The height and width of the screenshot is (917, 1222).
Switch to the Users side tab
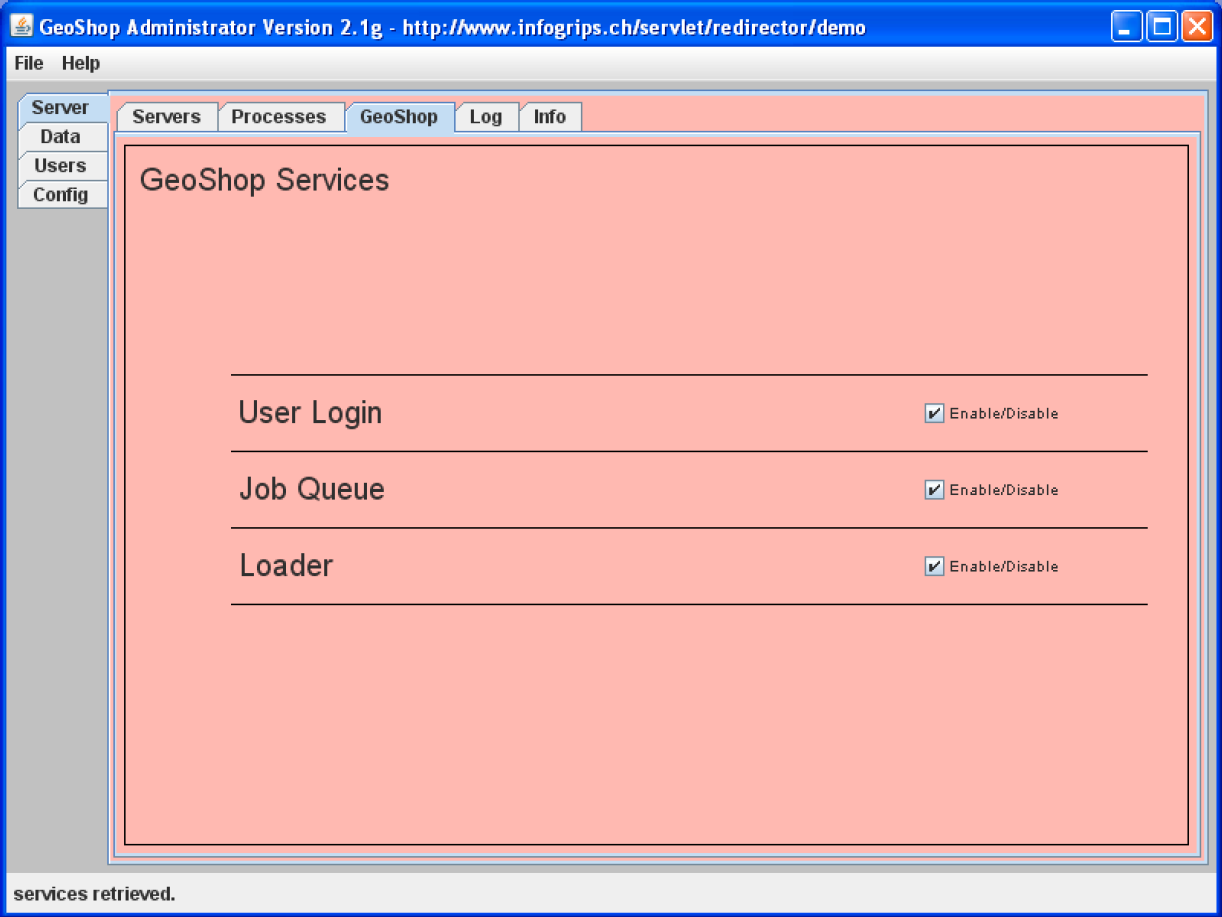point(61,166)
